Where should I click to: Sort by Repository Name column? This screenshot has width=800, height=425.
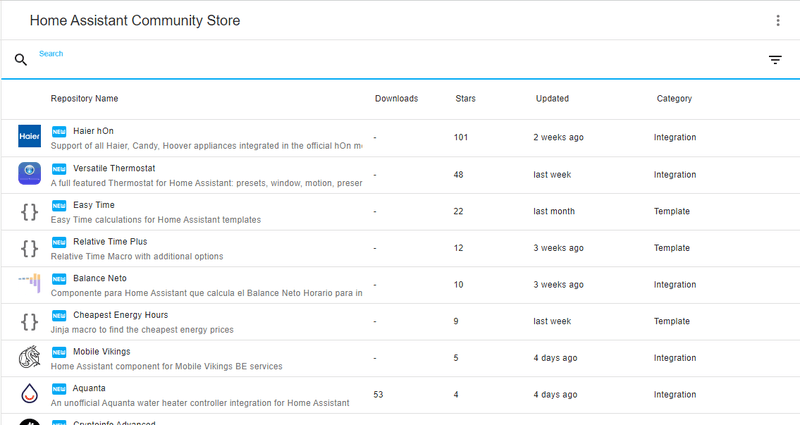pyautogui.click(x=84, y=98)
